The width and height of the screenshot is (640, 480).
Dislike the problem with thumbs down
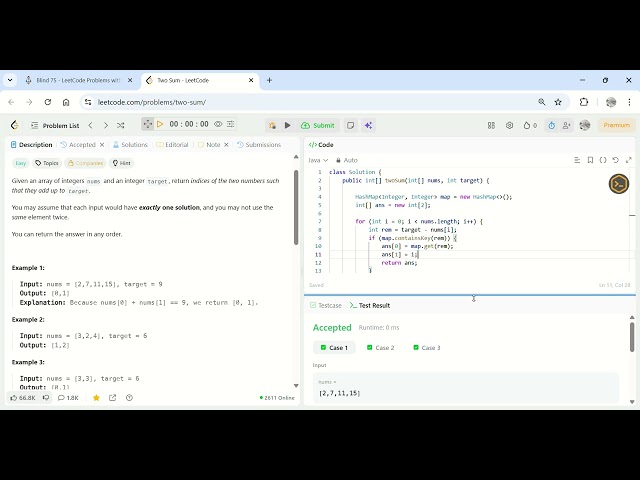(x=46, y=398)
